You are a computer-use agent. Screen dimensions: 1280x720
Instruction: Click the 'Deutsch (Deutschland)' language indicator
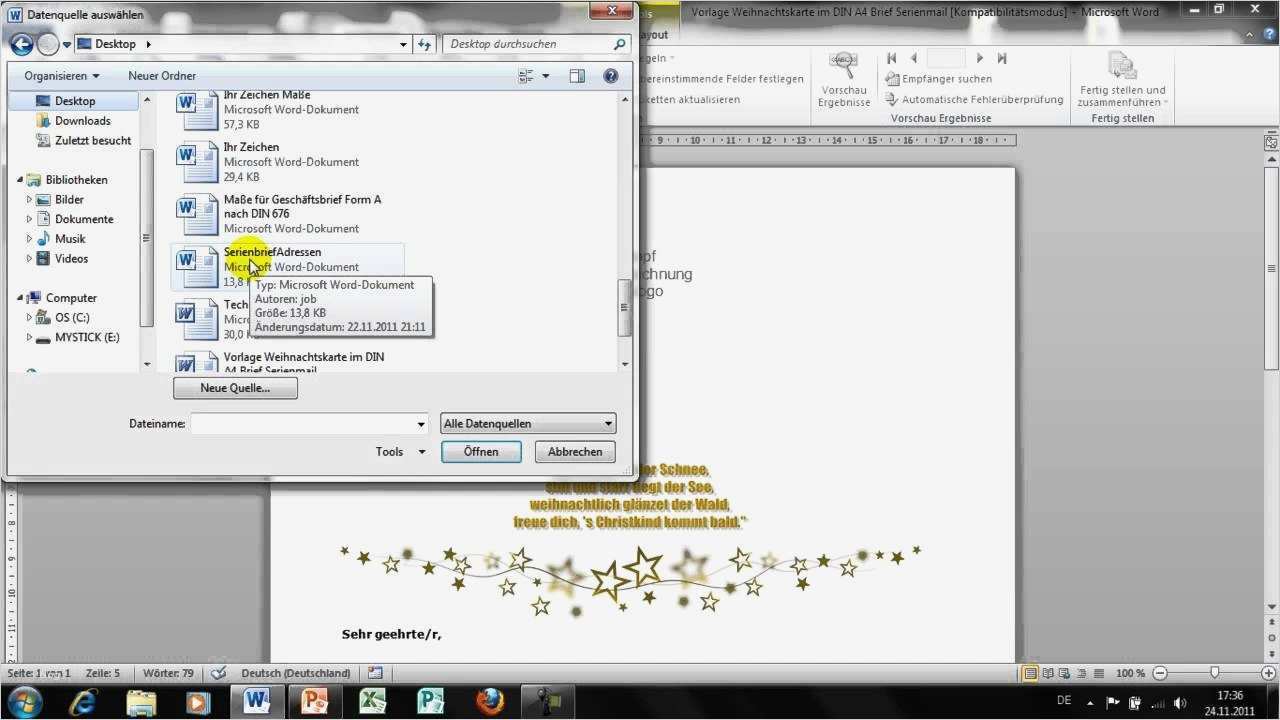coord(296,673)
